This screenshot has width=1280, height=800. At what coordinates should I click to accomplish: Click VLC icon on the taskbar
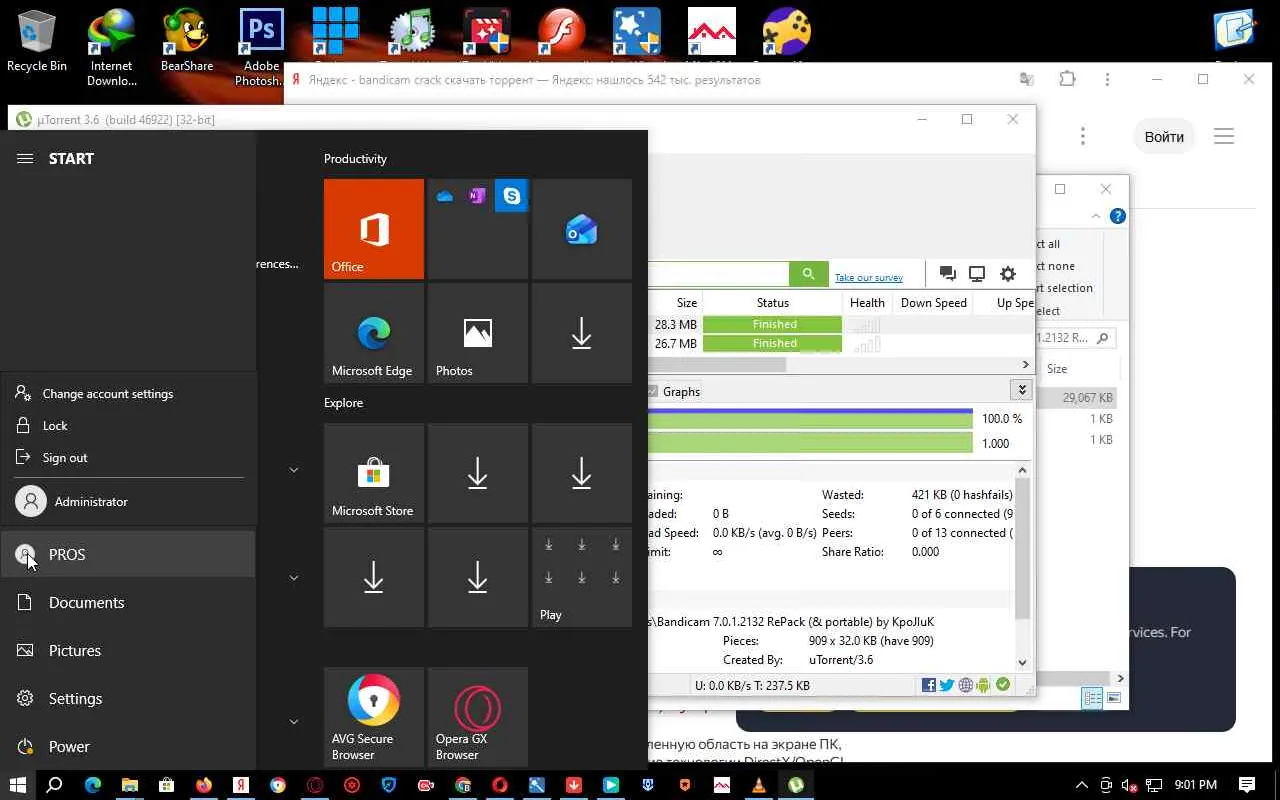click(759, 785)
